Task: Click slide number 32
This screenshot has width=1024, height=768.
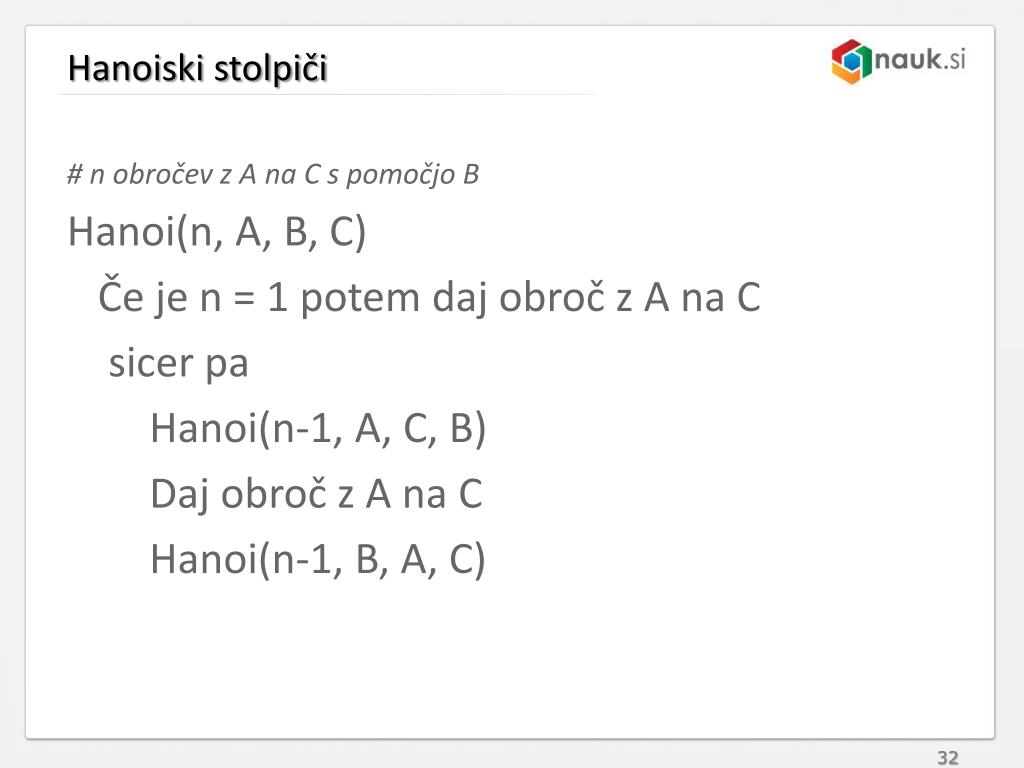Action: (x=948, y=758)
